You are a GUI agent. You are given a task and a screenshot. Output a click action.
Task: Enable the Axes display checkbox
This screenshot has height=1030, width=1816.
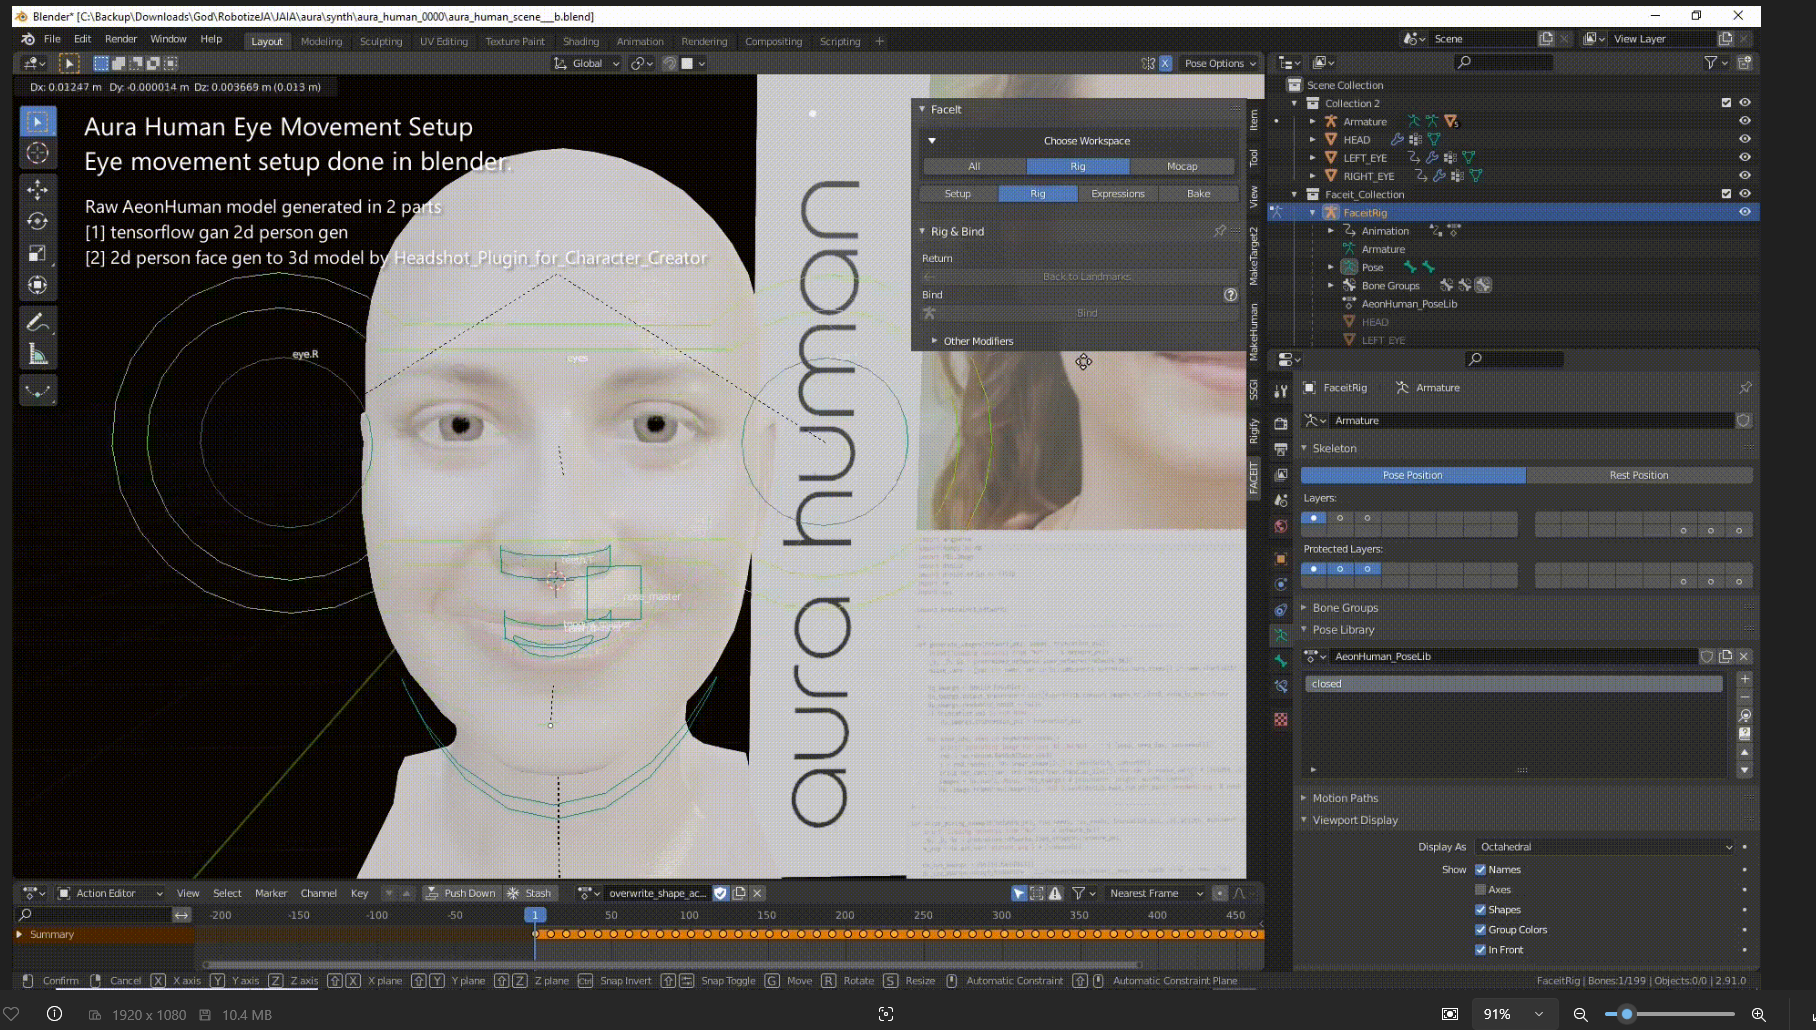1481,889
